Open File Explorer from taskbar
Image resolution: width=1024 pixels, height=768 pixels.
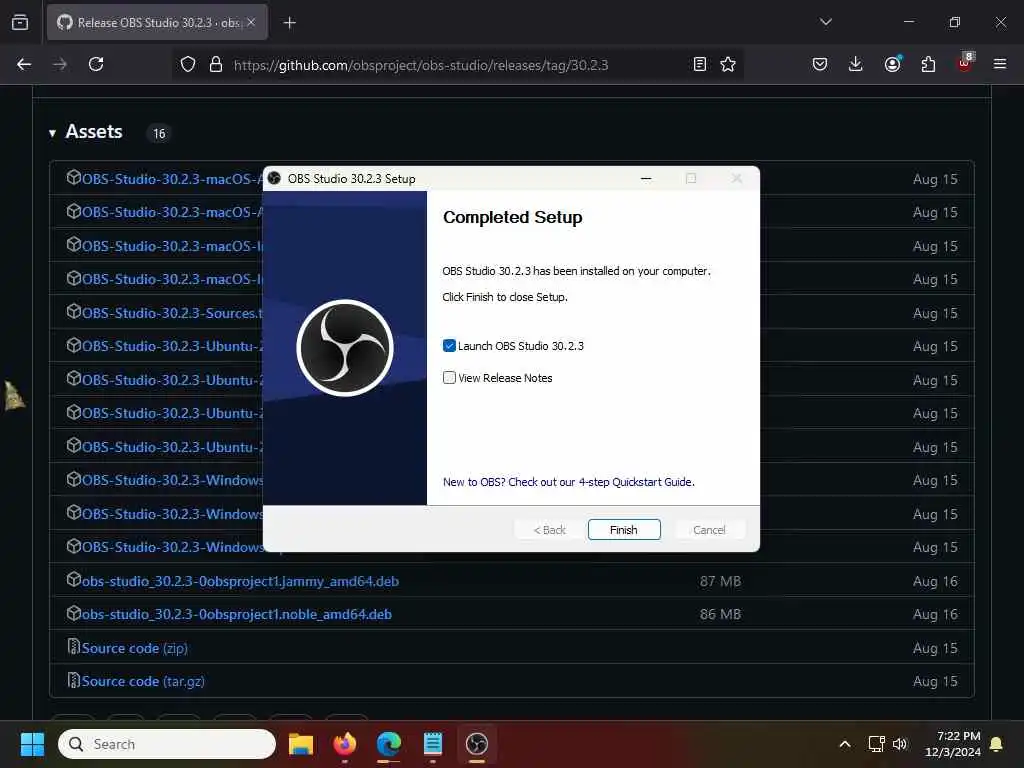pyautogui.click(x=301, y=744)
